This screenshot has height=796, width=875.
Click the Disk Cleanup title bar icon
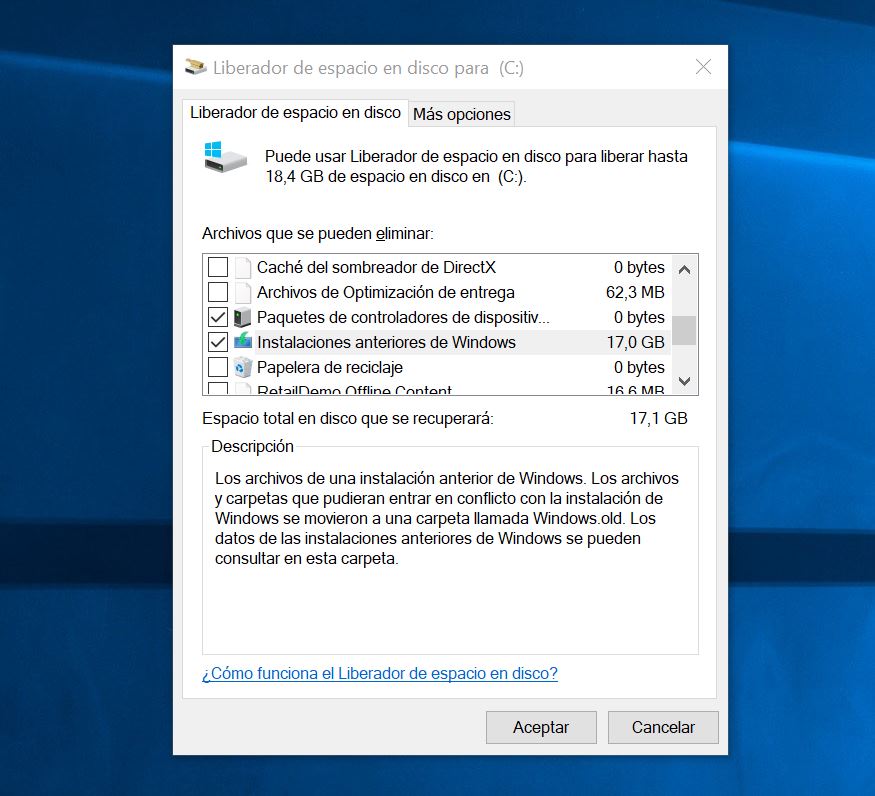[x=197, y=68]
